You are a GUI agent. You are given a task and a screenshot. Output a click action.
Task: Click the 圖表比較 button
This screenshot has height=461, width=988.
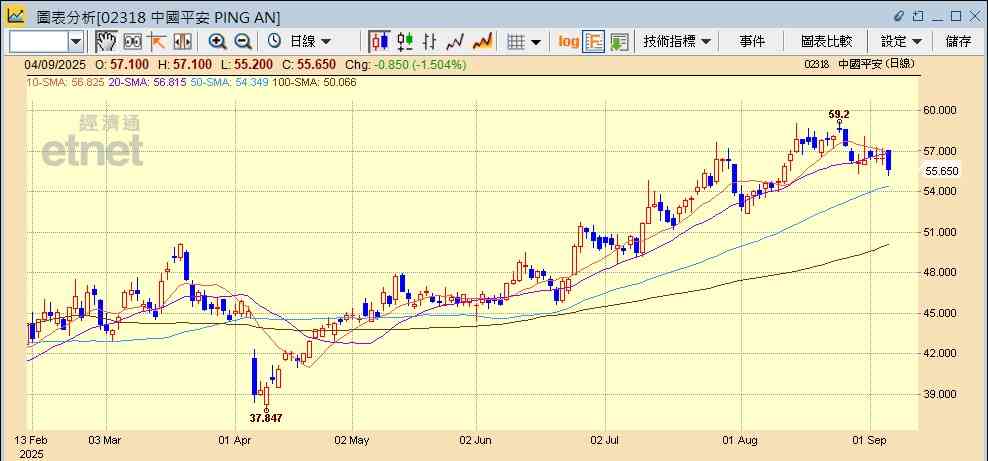pos(827,42)
